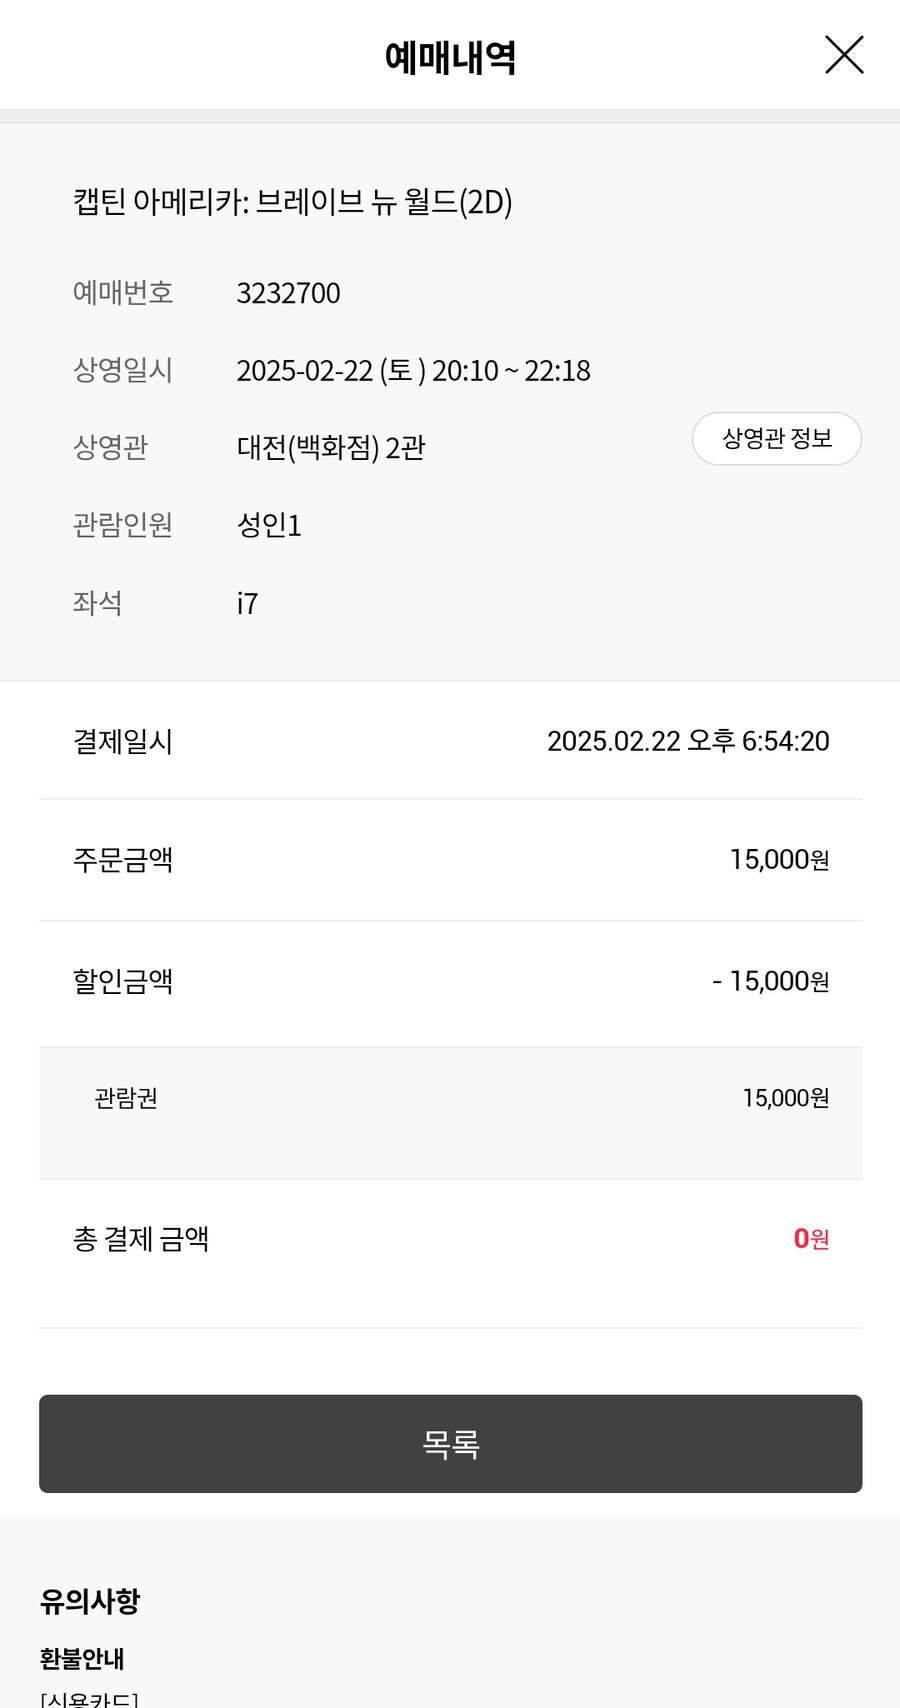Tap the 할인금액 label
This screenshot has width=900, height=1708.
pos(123,981)
